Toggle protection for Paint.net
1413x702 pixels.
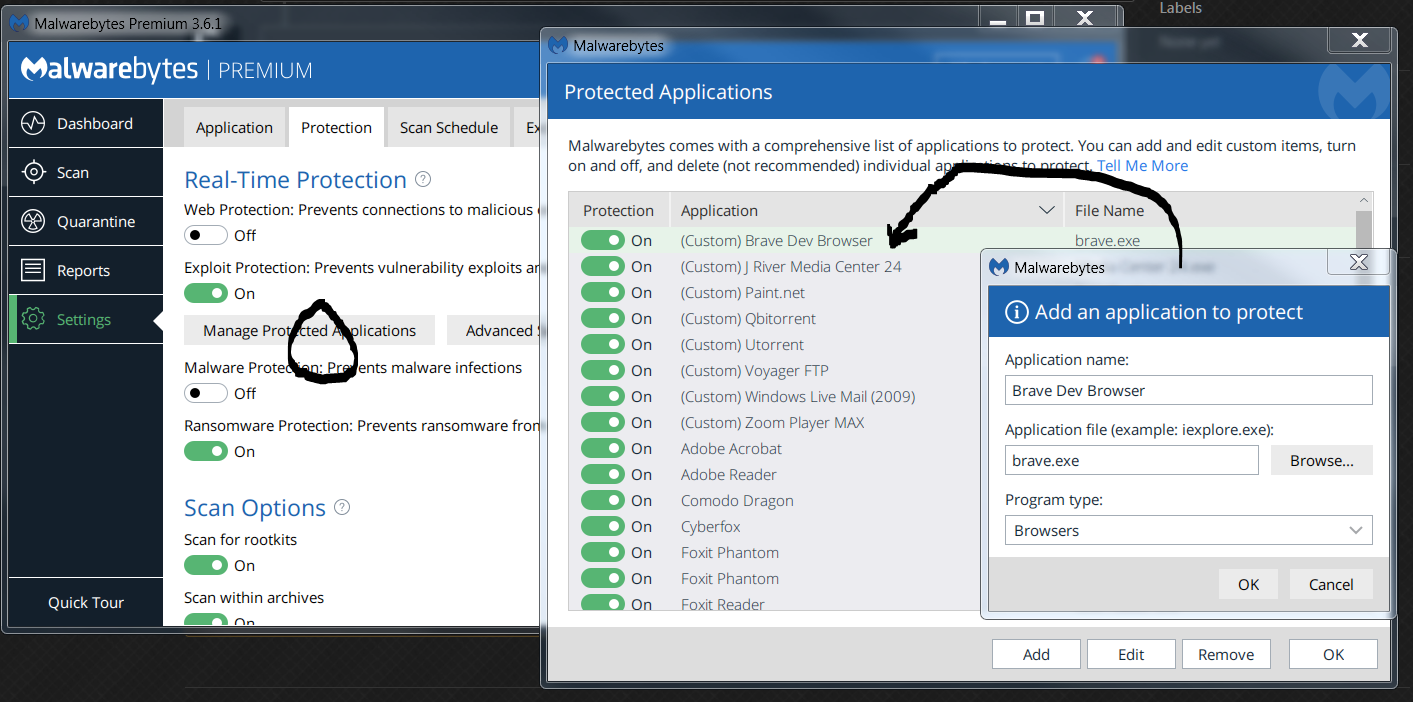[602, 292]
